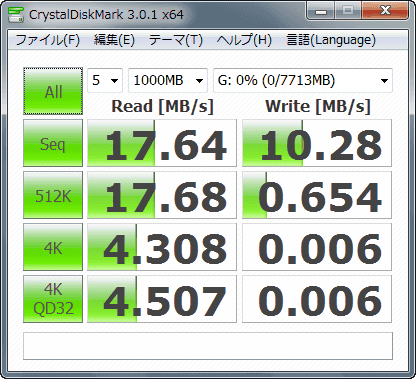416x379 pixels.
Task: Start the Seq benchmark test
Action: [x=53, y=143]
